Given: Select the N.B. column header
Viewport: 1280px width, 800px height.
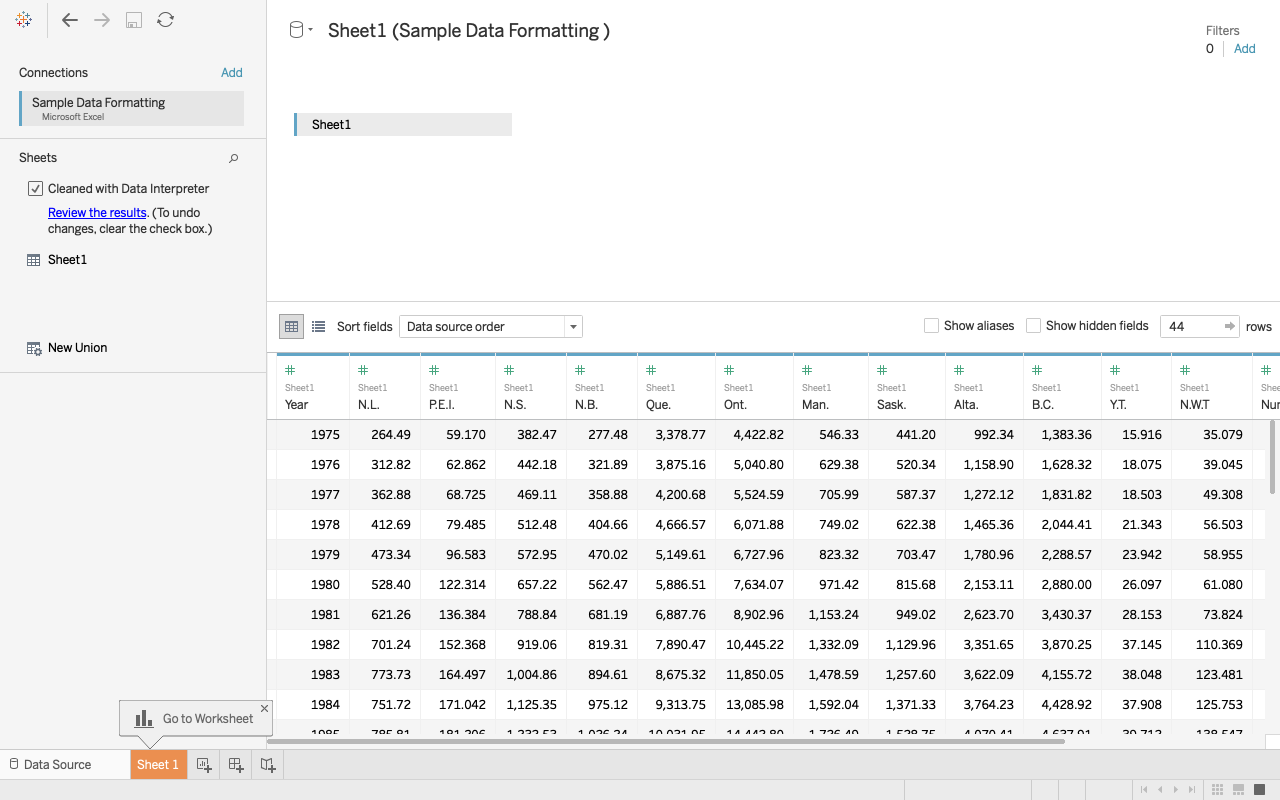Looking at the screenshot, I should [x=602, y=387].
